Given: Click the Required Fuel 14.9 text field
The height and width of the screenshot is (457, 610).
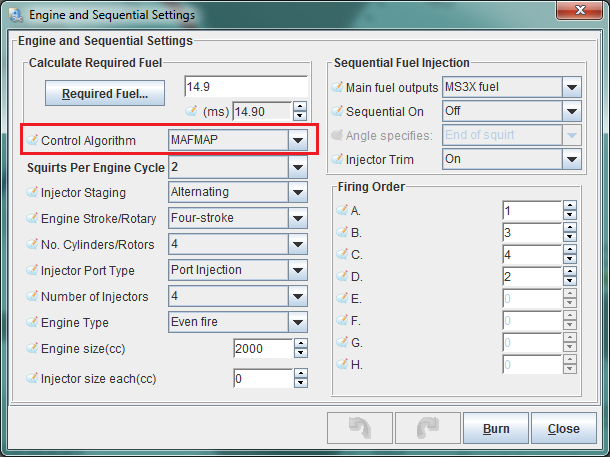Looking at the screenshot, I should pyautogui.click(x=246, y=86).
